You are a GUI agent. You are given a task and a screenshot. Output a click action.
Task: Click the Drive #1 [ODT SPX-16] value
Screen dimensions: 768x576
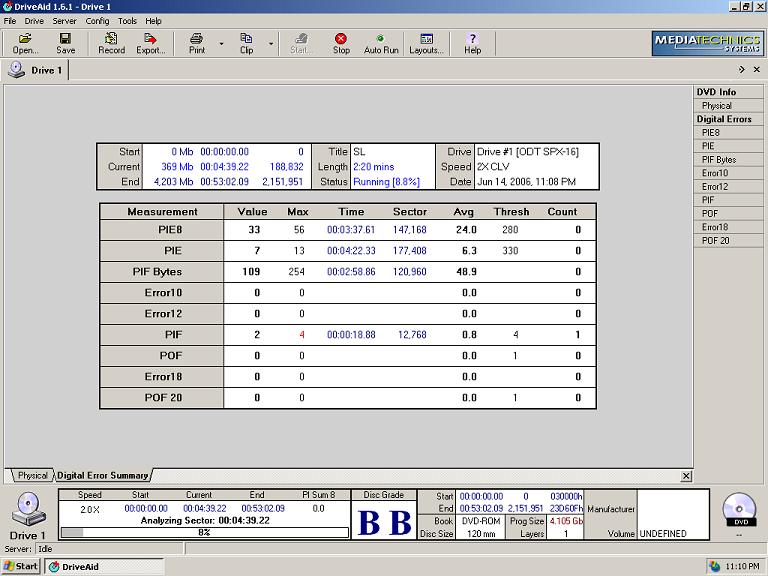[x=528, y=152]
